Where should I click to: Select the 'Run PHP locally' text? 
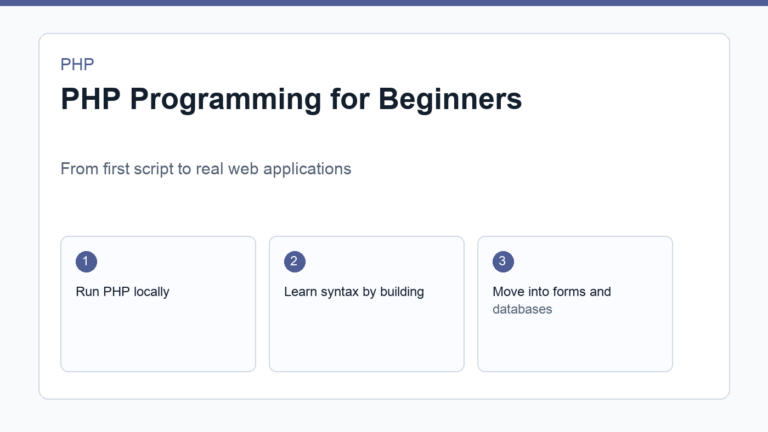pyautogui.click(x=122, y=292)
